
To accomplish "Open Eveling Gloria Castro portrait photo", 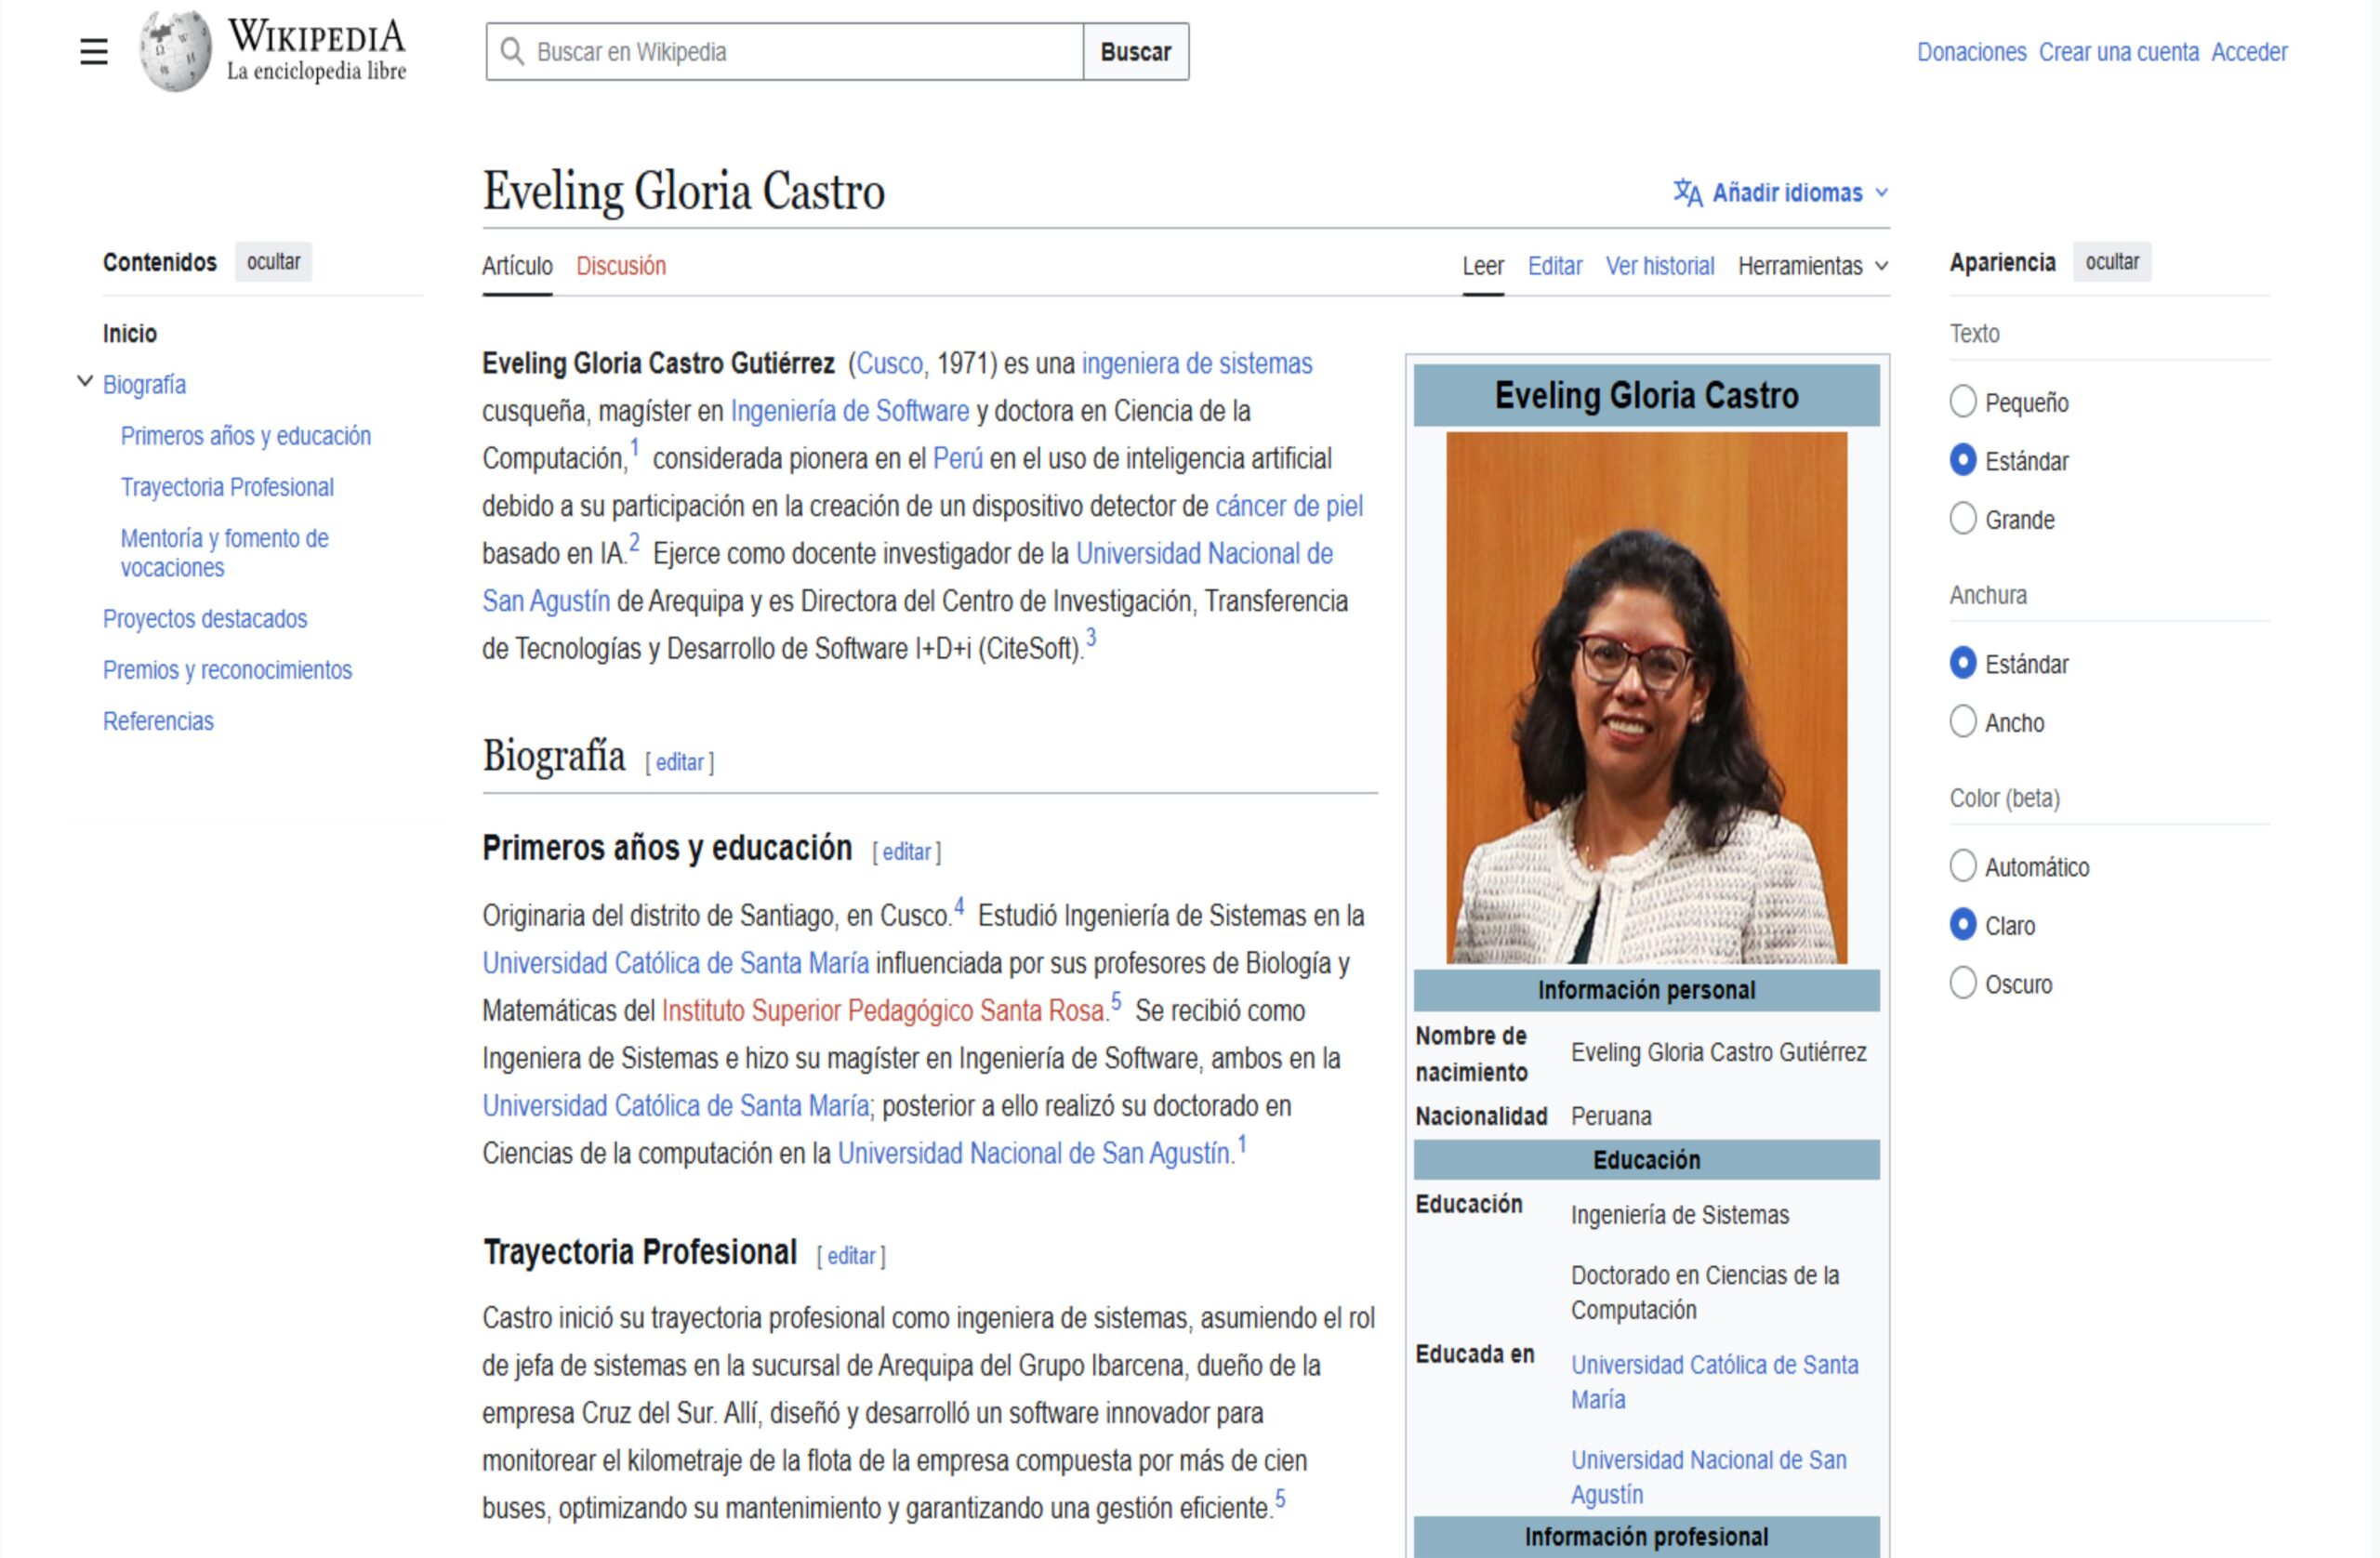I will (1646, 697).
